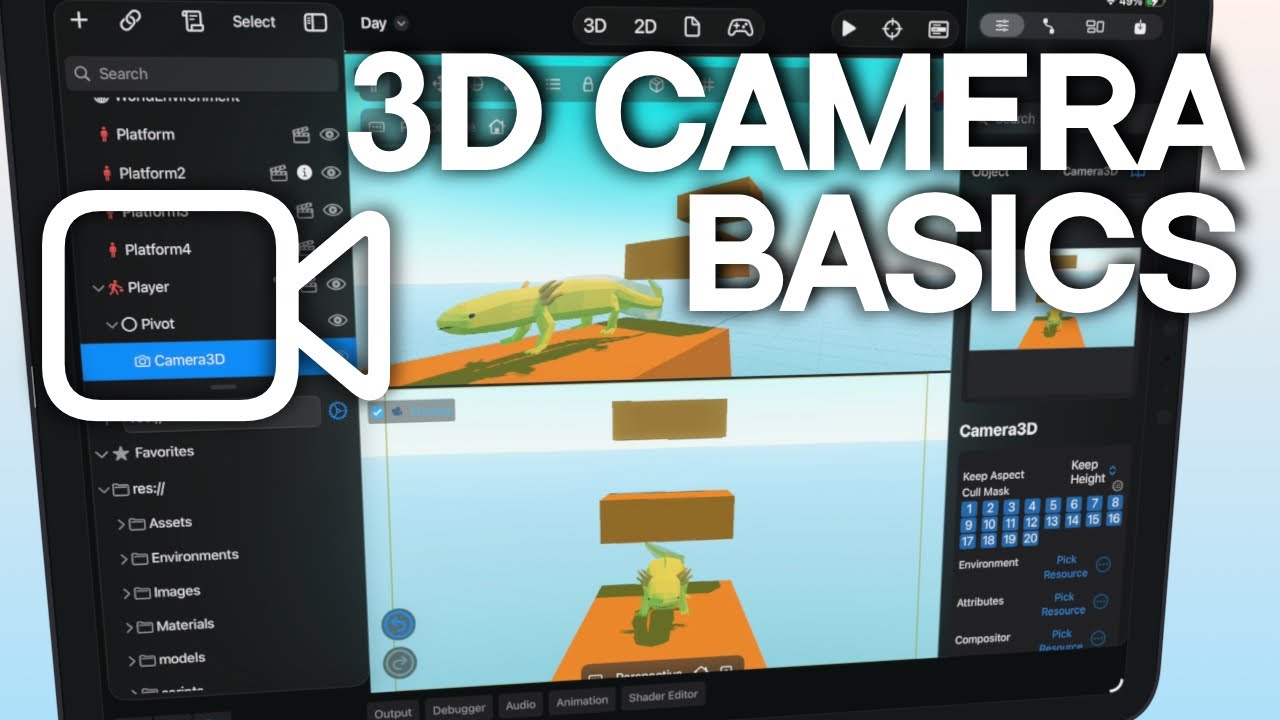1280x720 pixels.
Task: Click the scene tree Search field
Action: [202, 74]
